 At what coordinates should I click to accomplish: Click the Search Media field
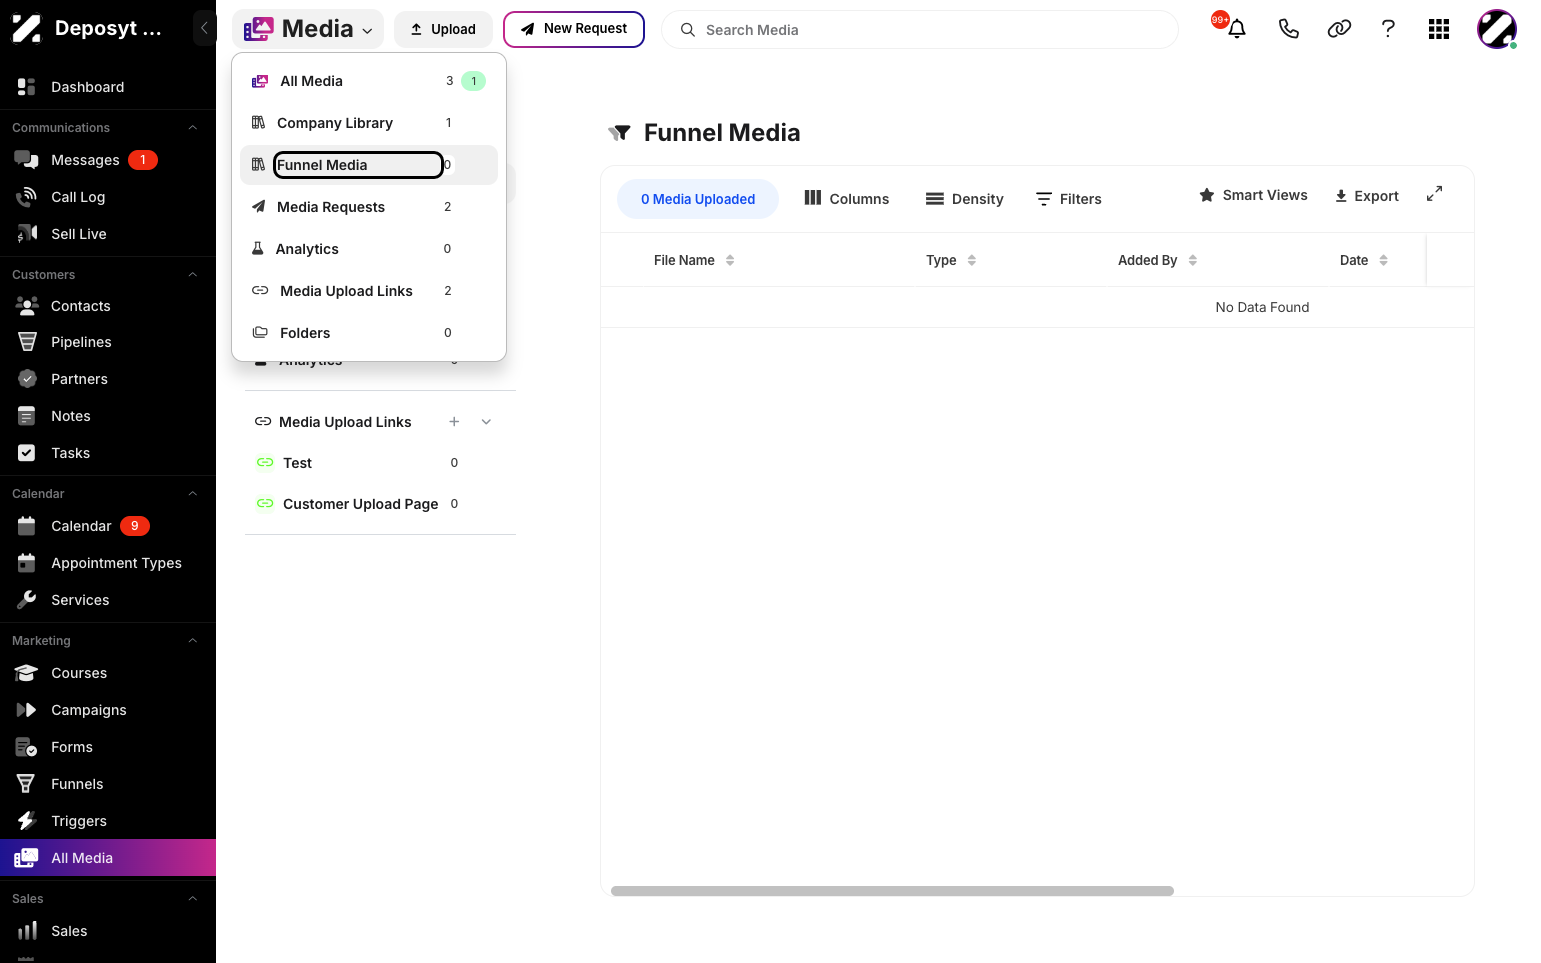pos(920,30)
